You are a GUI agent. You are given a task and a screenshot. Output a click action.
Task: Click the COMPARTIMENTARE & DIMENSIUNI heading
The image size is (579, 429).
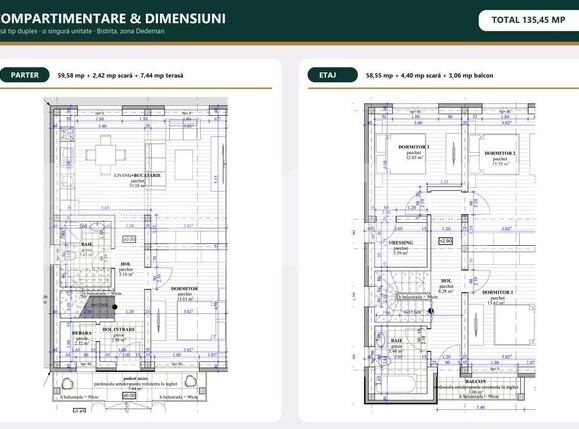(x=112, y=18)
